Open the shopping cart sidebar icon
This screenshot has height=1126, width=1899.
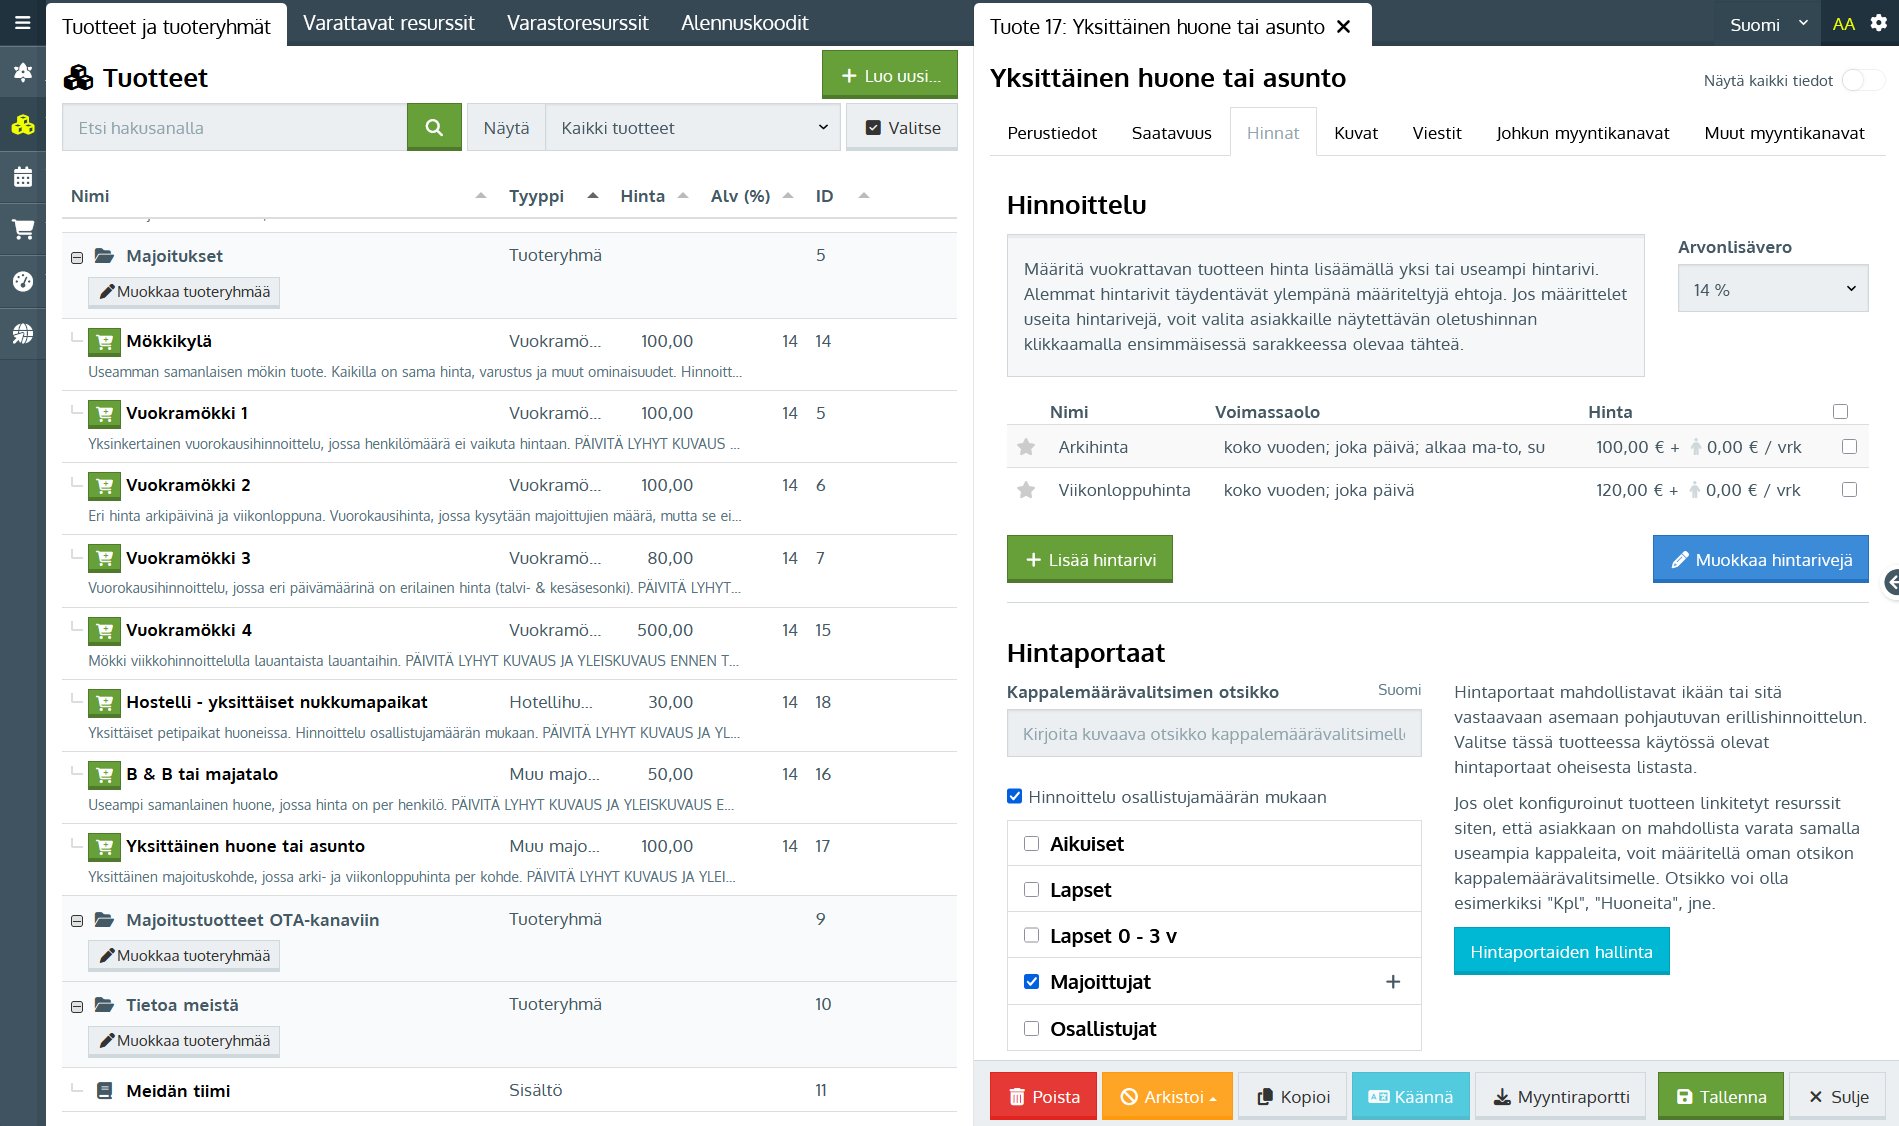[22, 230]
